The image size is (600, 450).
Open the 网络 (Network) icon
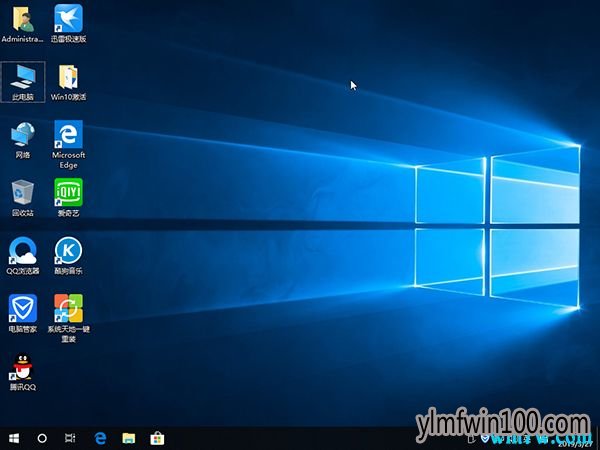23,140
